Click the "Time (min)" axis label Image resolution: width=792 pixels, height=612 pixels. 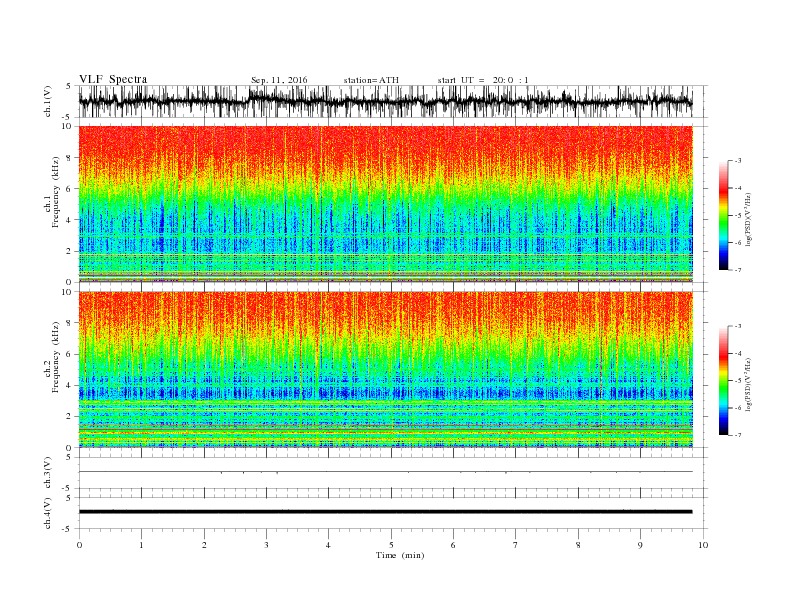(400, 555)
